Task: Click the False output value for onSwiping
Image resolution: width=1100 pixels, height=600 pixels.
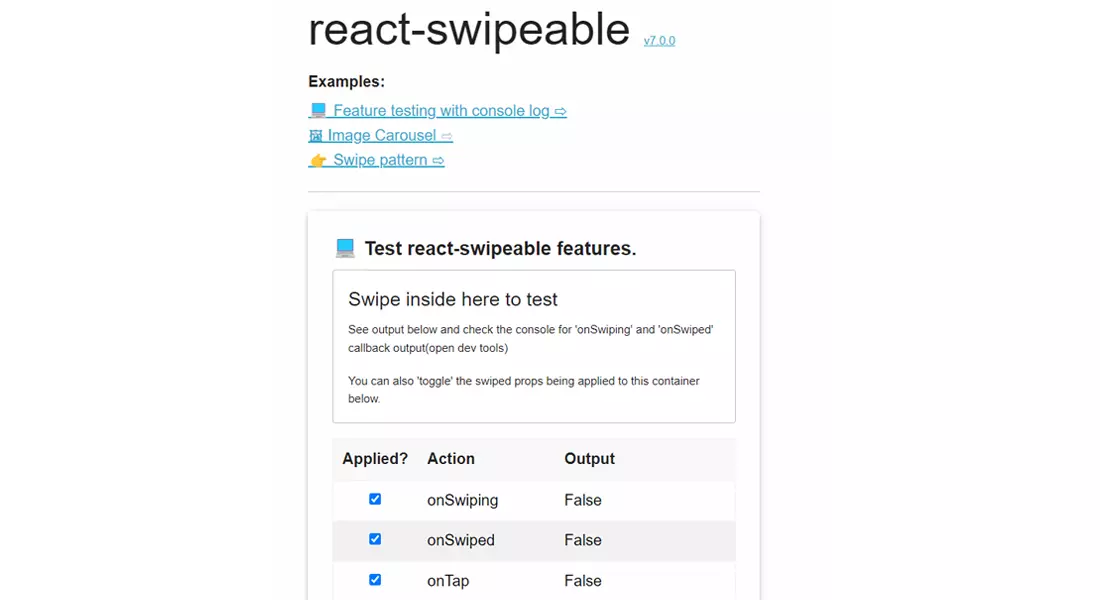Action: tap(583, 500)
